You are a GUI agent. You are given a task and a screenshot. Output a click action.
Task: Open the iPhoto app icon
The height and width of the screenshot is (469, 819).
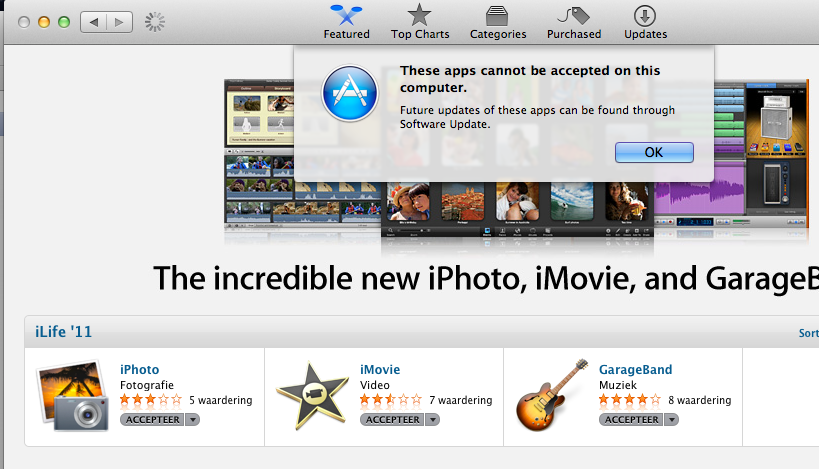73,396
